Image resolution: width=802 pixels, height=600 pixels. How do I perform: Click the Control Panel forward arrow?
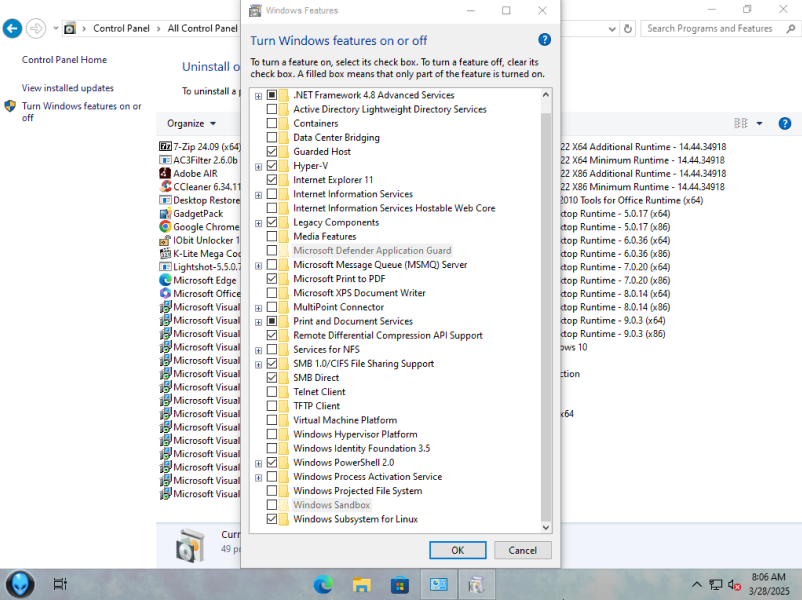click(36, 29)
